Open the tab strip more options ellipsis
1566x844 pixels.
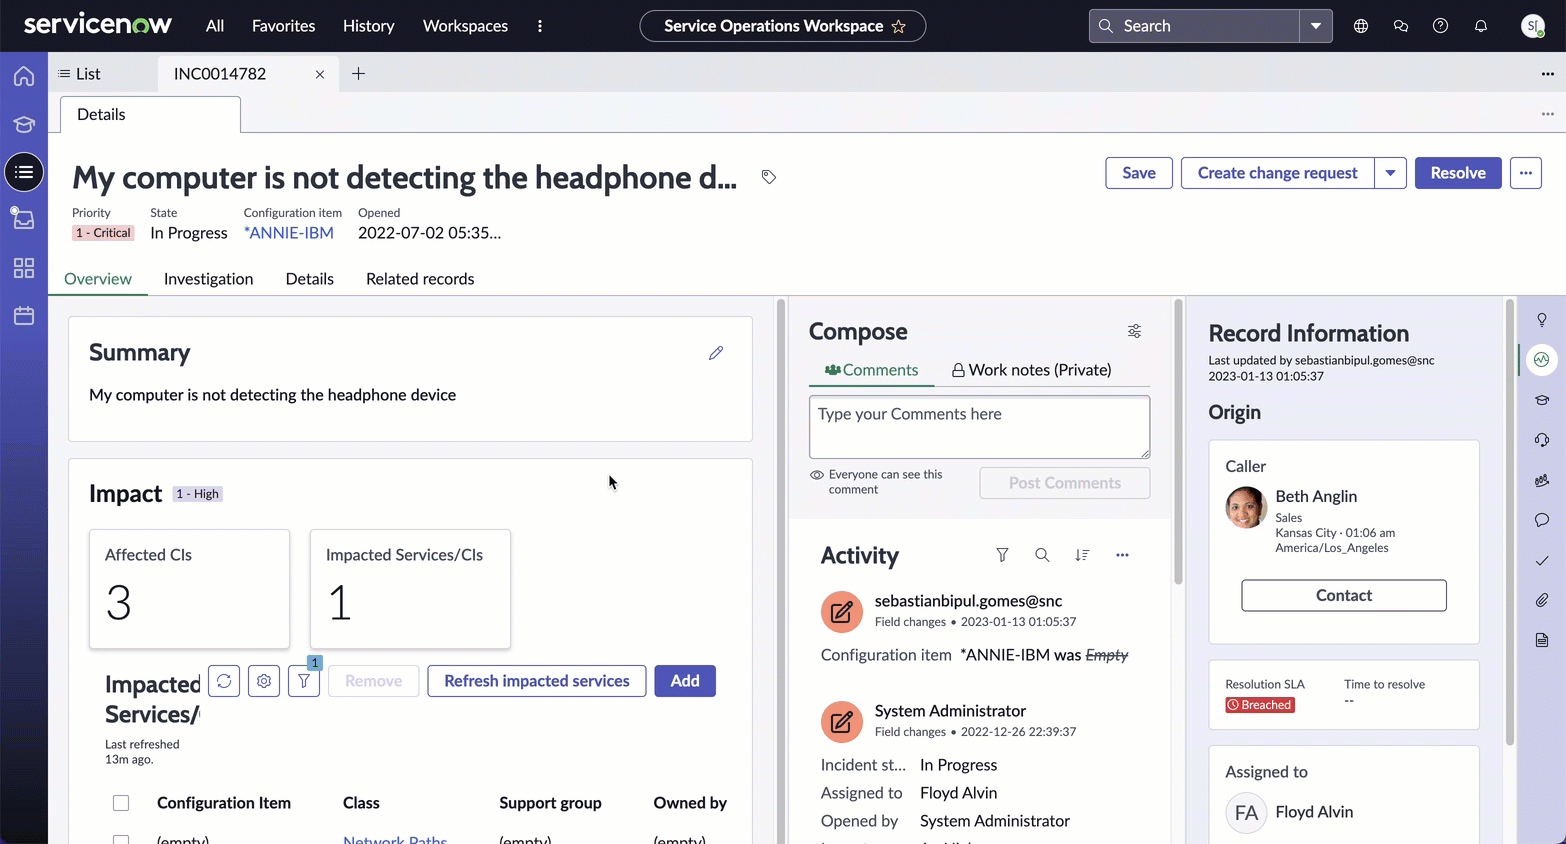pos(1548,74)
